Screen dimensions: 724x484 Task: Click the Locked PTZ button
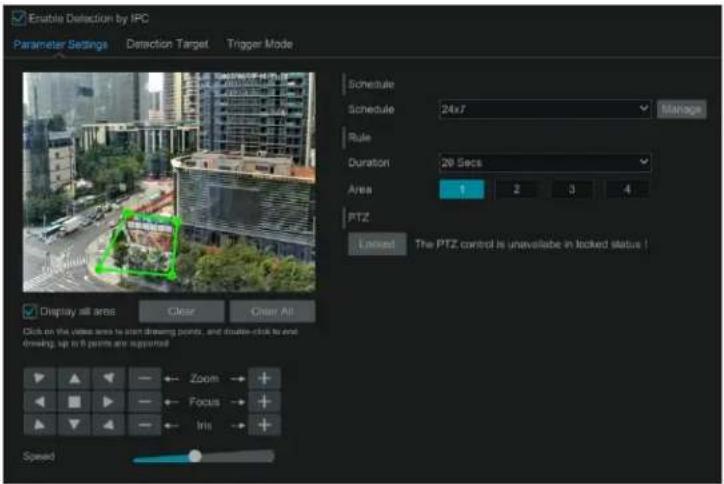point(377,244)
